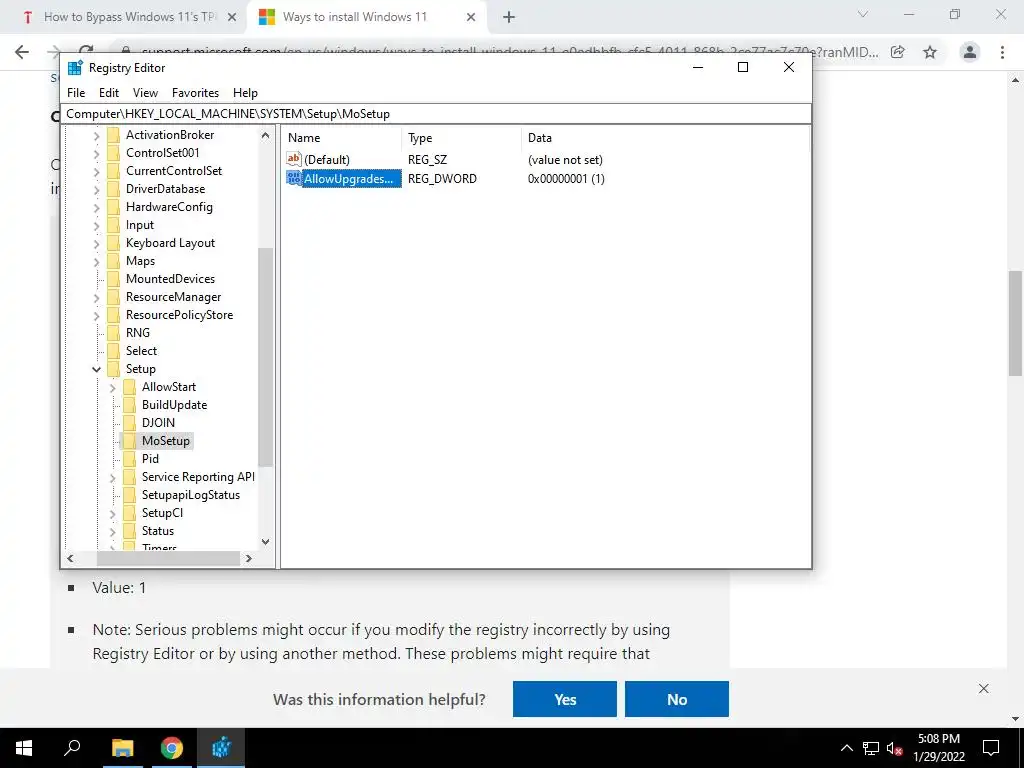This screenshot has width=1024, height=768.
Task: Open the Help menu
Action: pos(245,93)
